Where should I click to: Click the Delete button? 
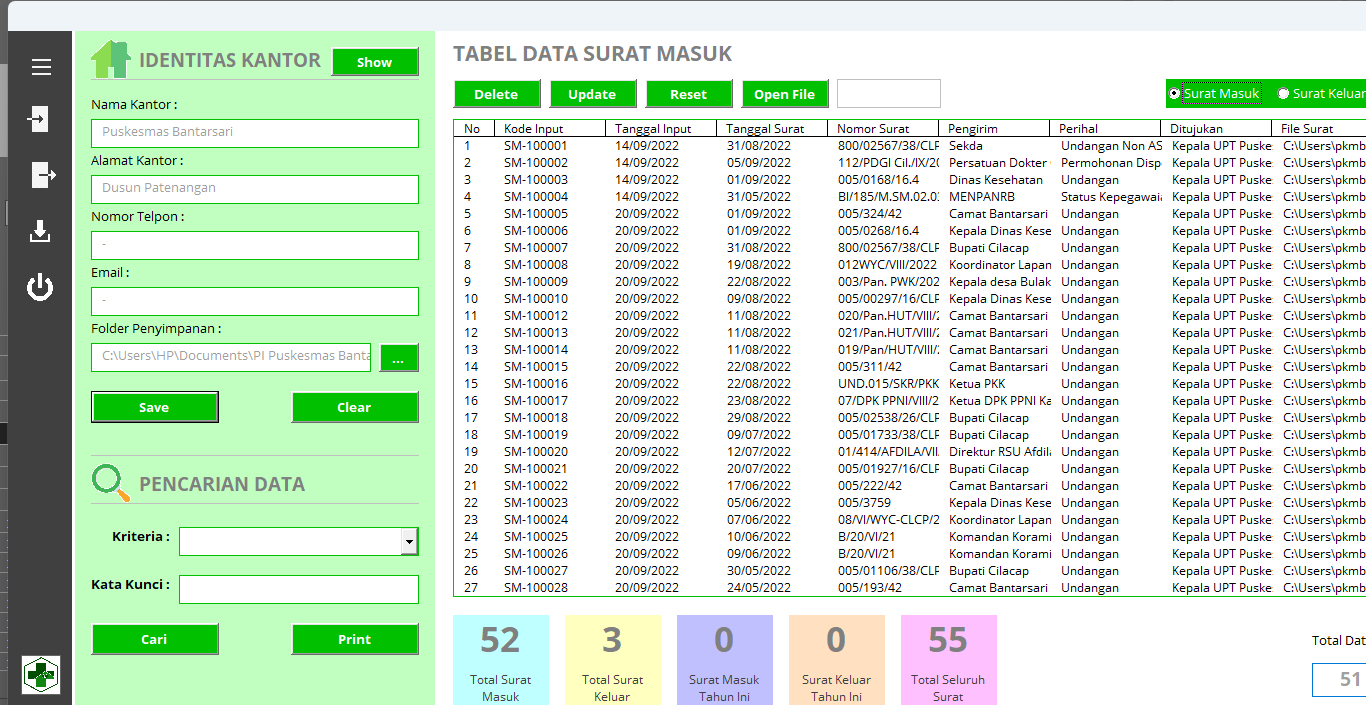pos(496,94)
